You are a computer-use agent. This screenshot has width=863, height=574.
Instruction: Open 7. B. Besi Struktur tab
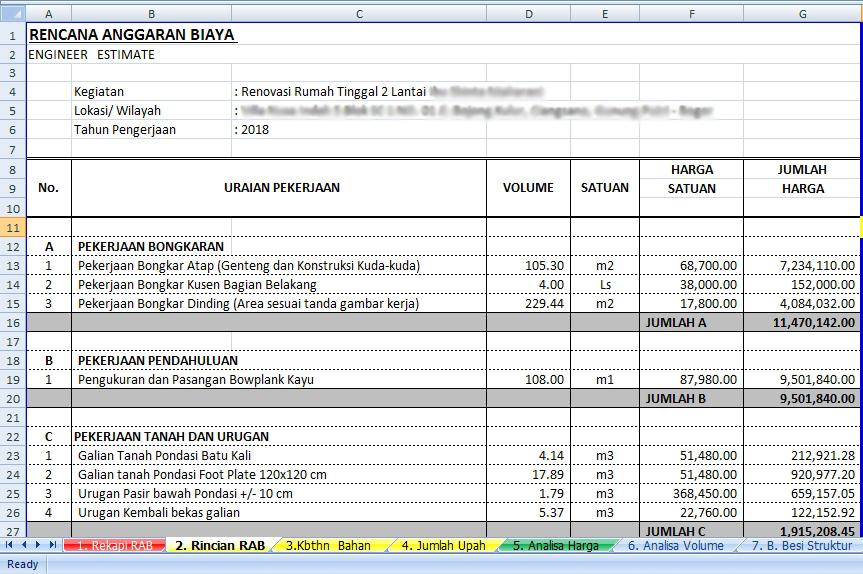801,546
